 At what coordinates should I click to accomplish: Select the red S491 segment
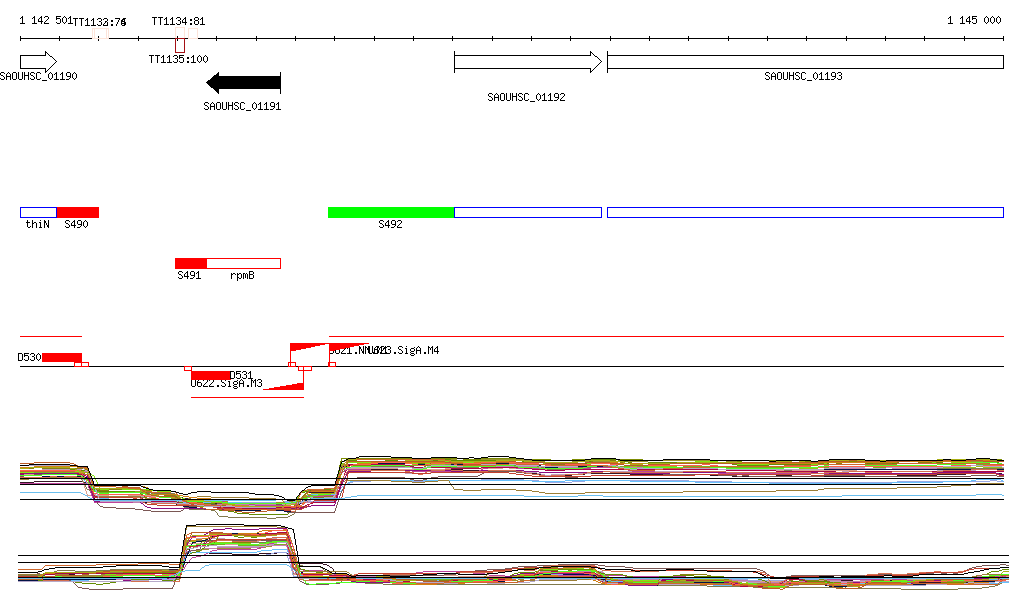tap(190, 263)
